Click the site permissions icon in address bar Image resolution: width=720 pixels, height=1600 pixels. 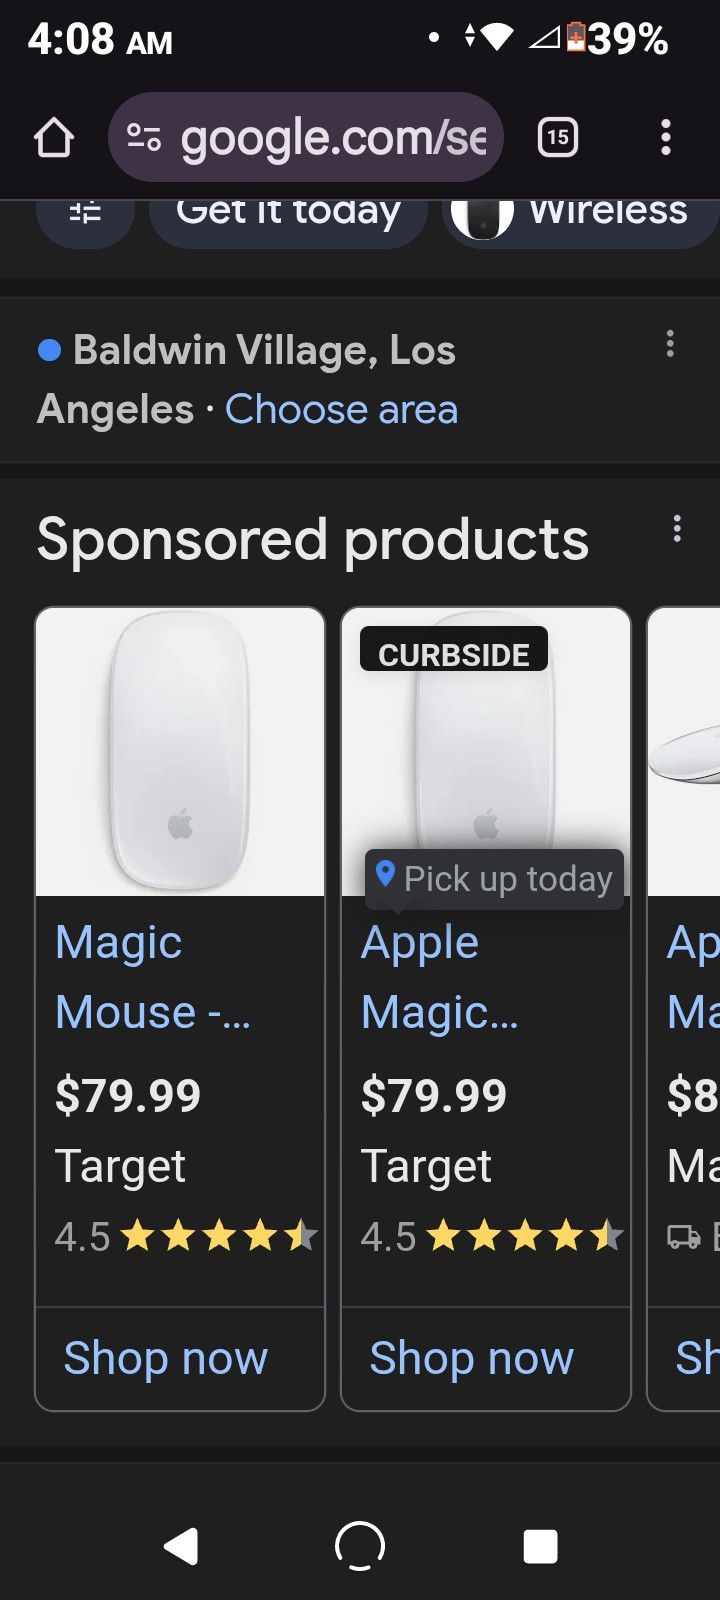pyautogui.click(x=143, y=137)
